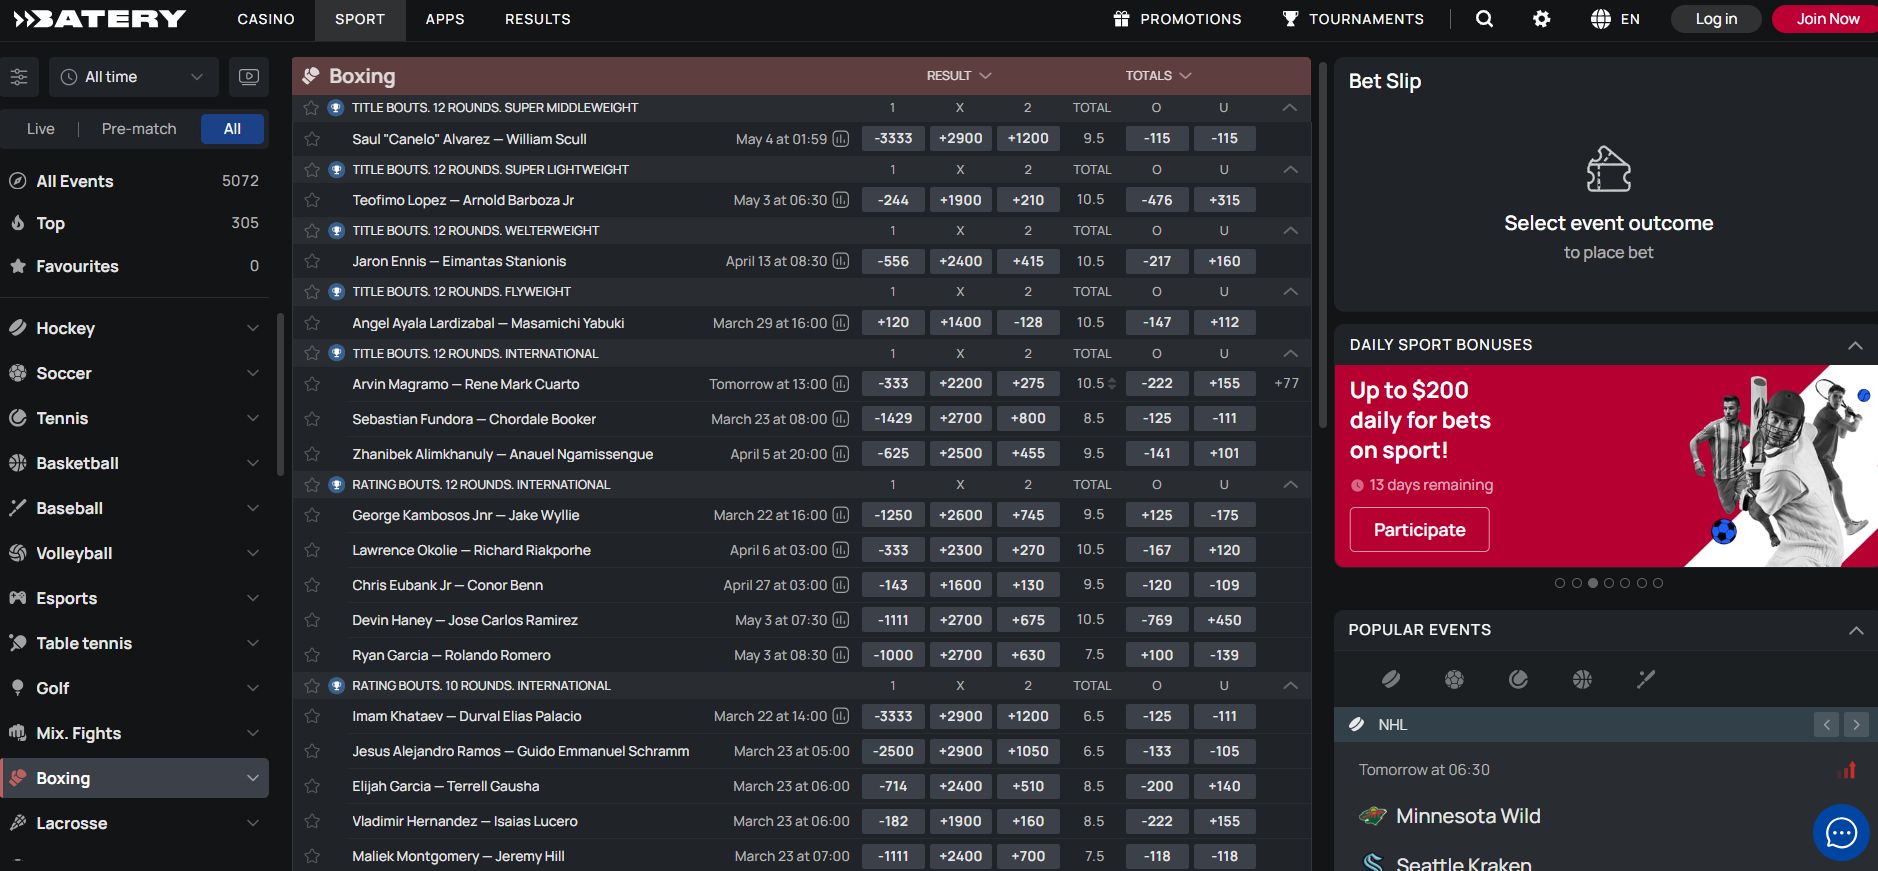Open +77 more markets for Magramo bout
1878x871 pixels.
1287,384
